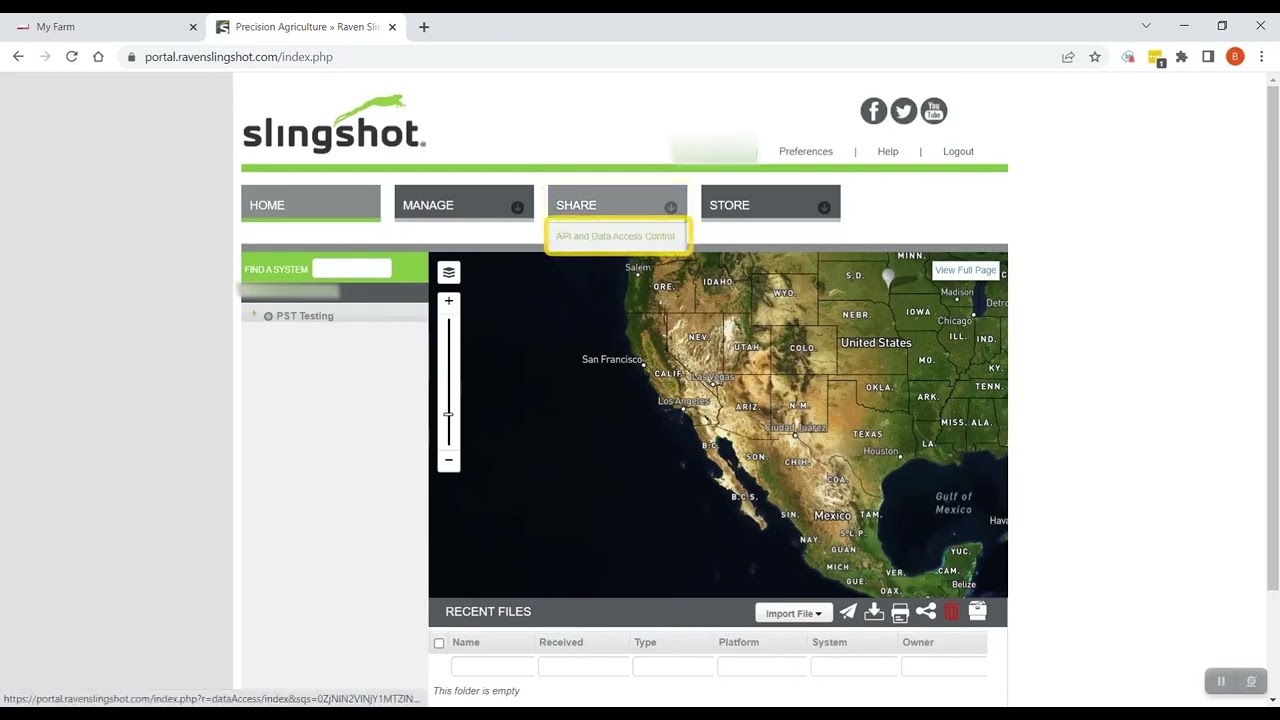Go back in browser history
The width and height of the screenshot is (1280, 720).
[x=18, y=57]
